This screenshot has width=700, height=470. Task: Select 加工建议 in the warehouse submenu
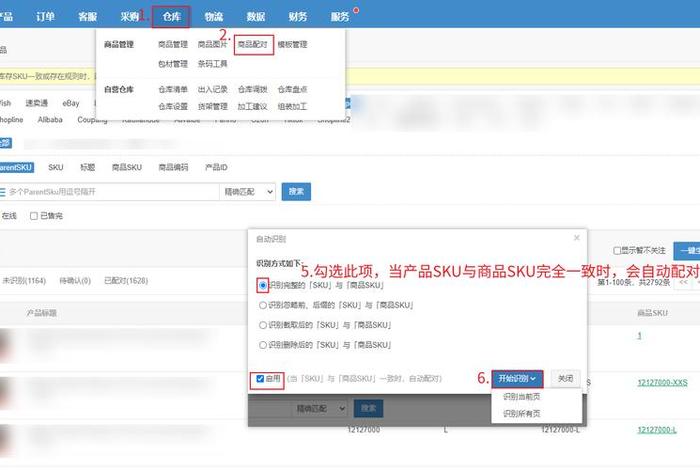coord(253,106)
